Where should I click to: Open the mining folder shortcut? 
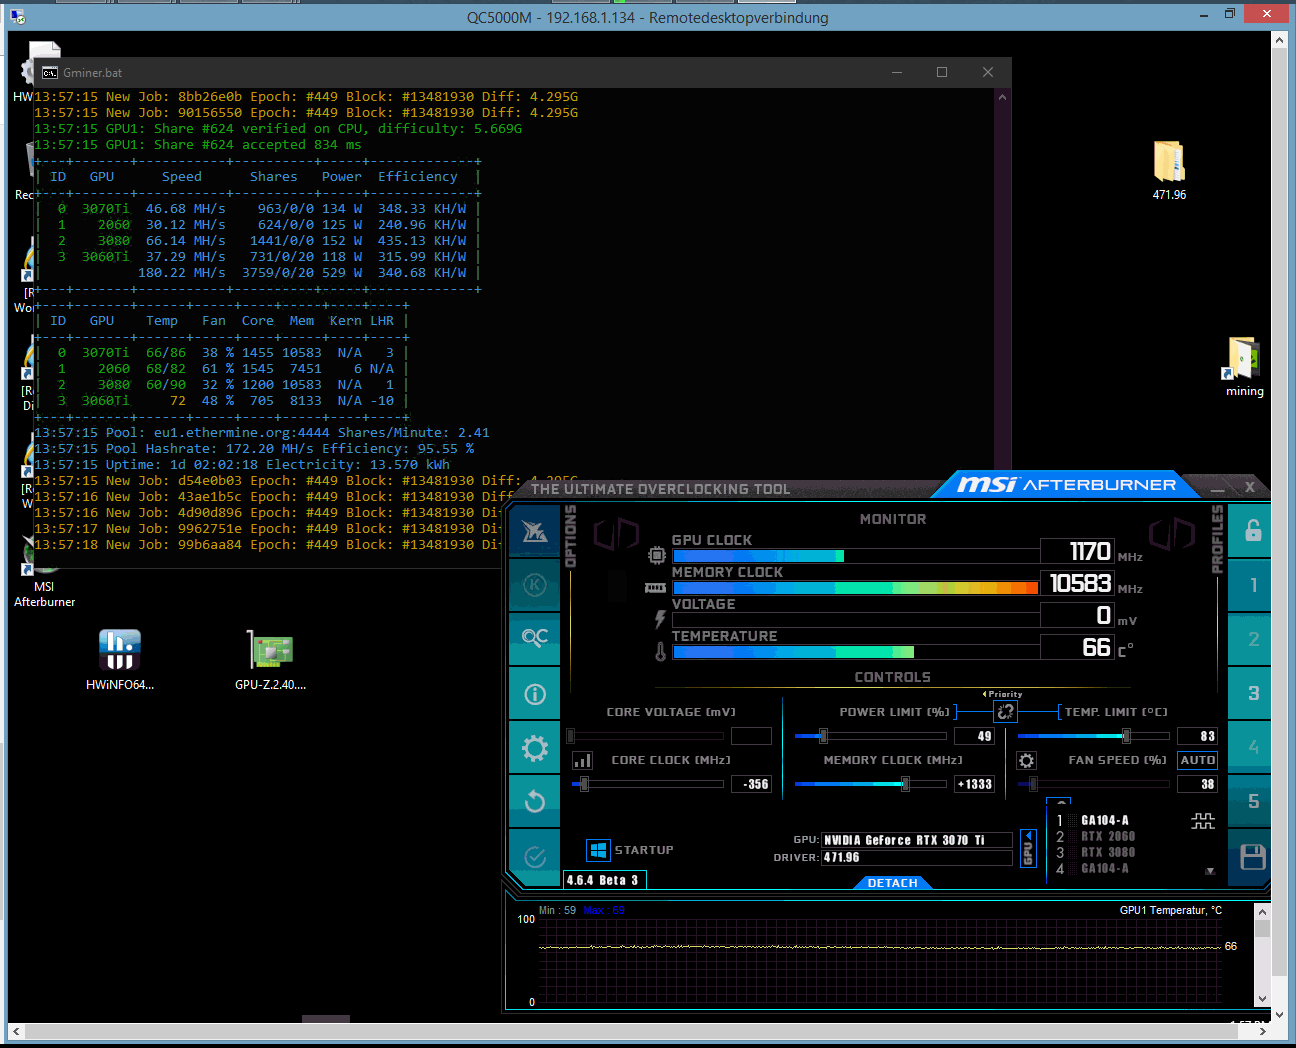coord(1245,367)
